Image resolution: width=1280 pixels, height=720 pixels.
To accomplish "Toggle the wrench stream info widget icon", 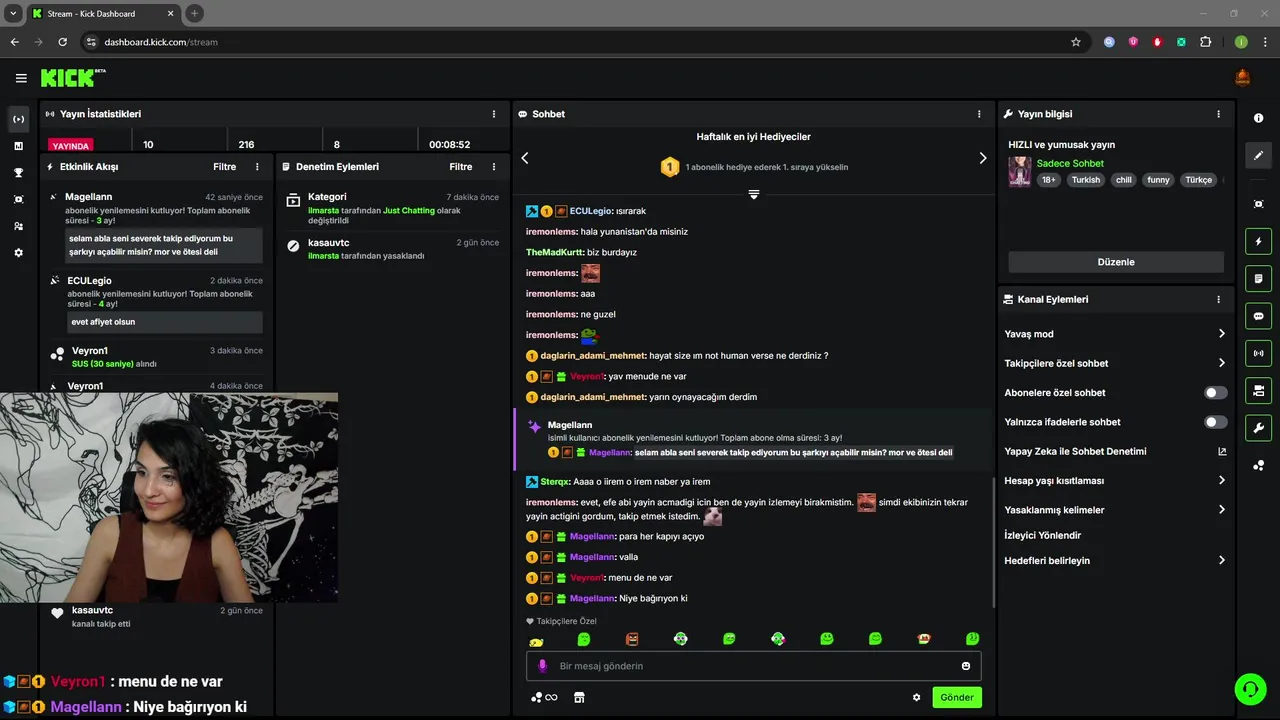I will (x=1258, y=428).
